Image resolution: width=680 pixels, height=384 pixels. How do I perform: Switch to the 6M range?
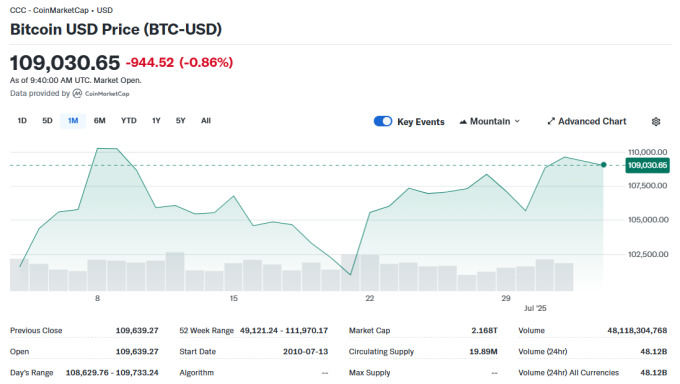[99, 121]
